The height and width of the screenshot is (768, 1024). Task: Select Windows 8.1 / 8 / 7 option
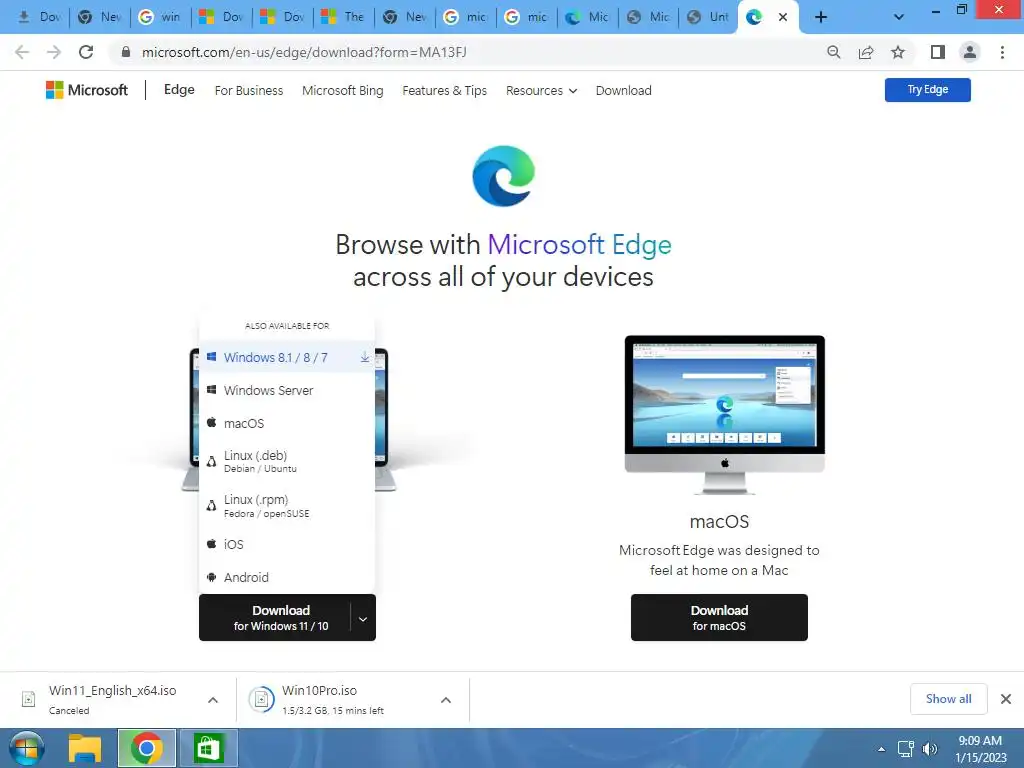click(x=287, y=357)
